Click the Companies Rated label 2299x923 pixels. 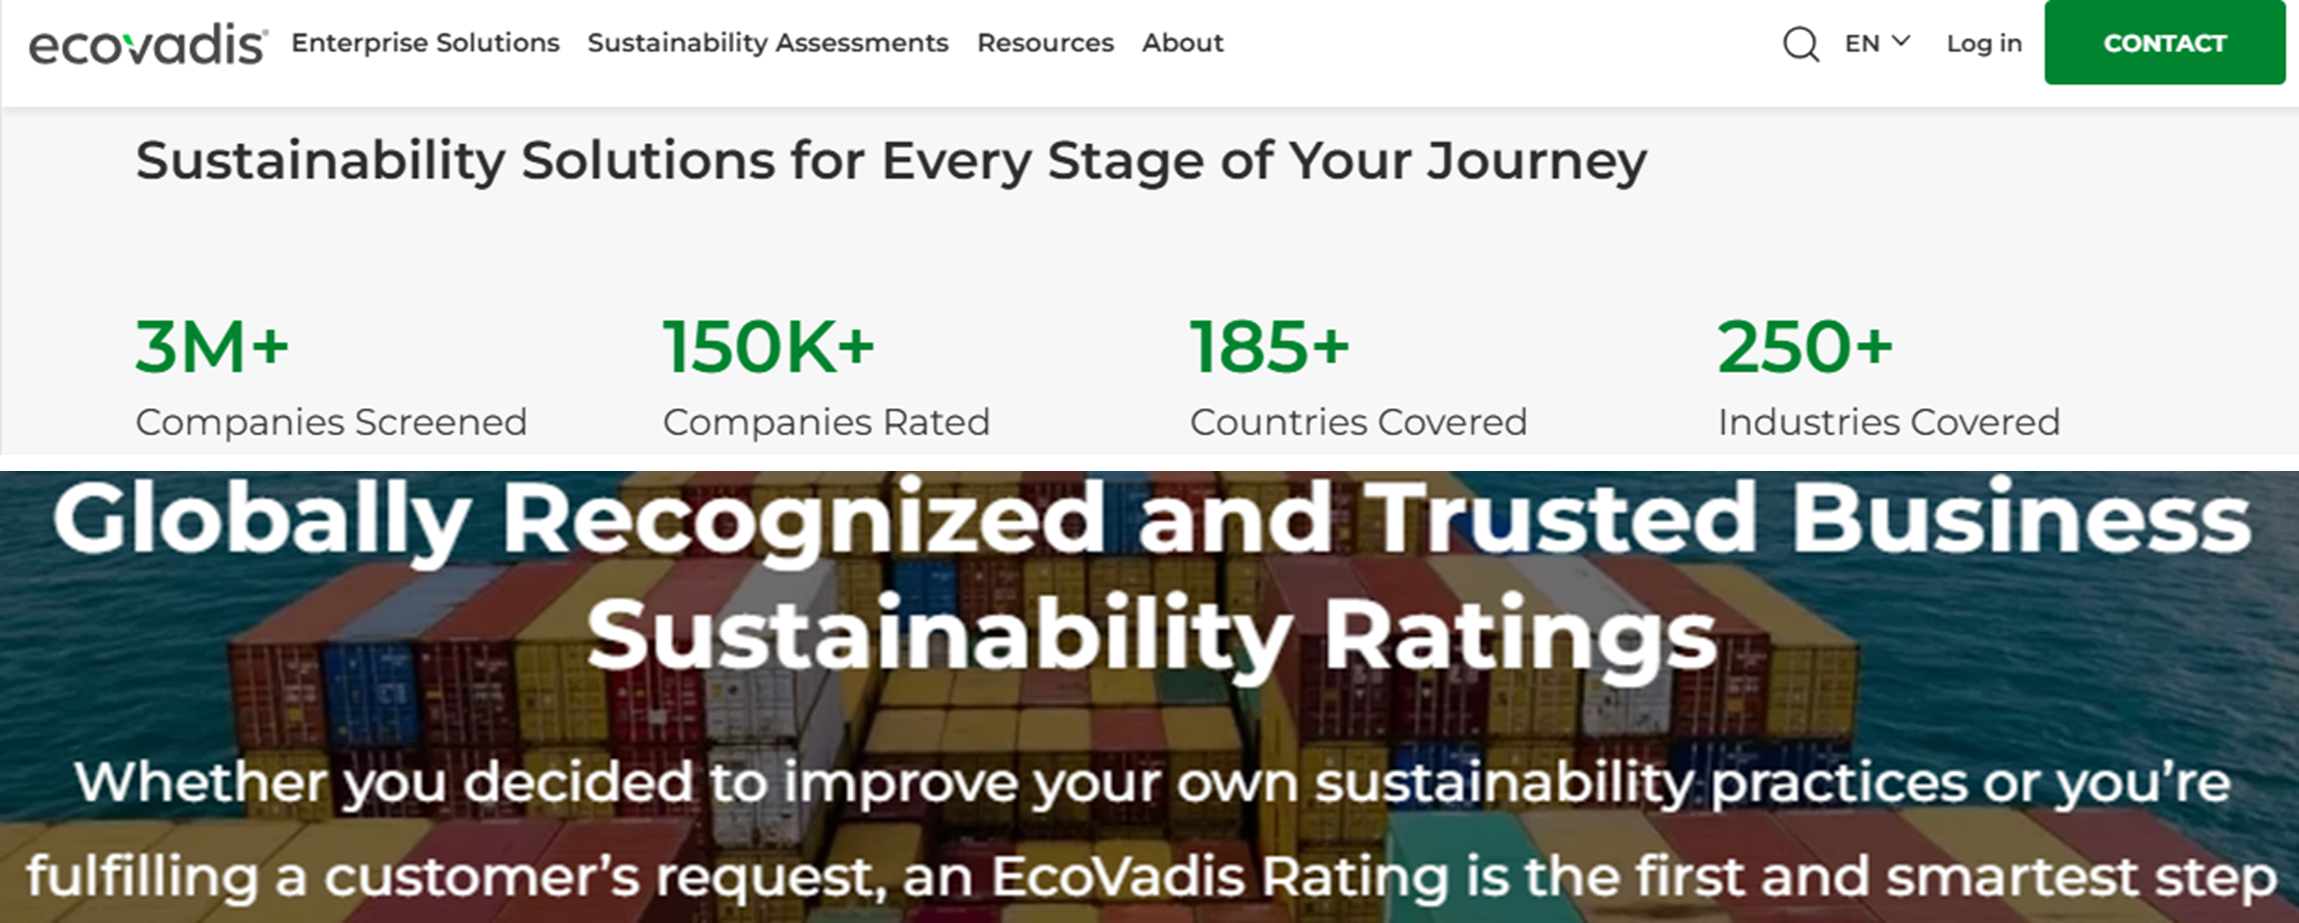point(826,422)
